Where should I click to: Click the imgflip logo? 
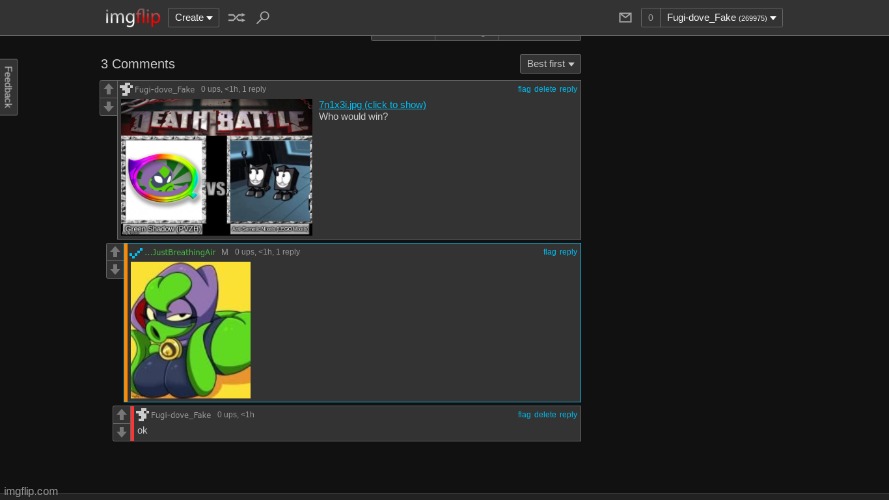coord(133,18)
